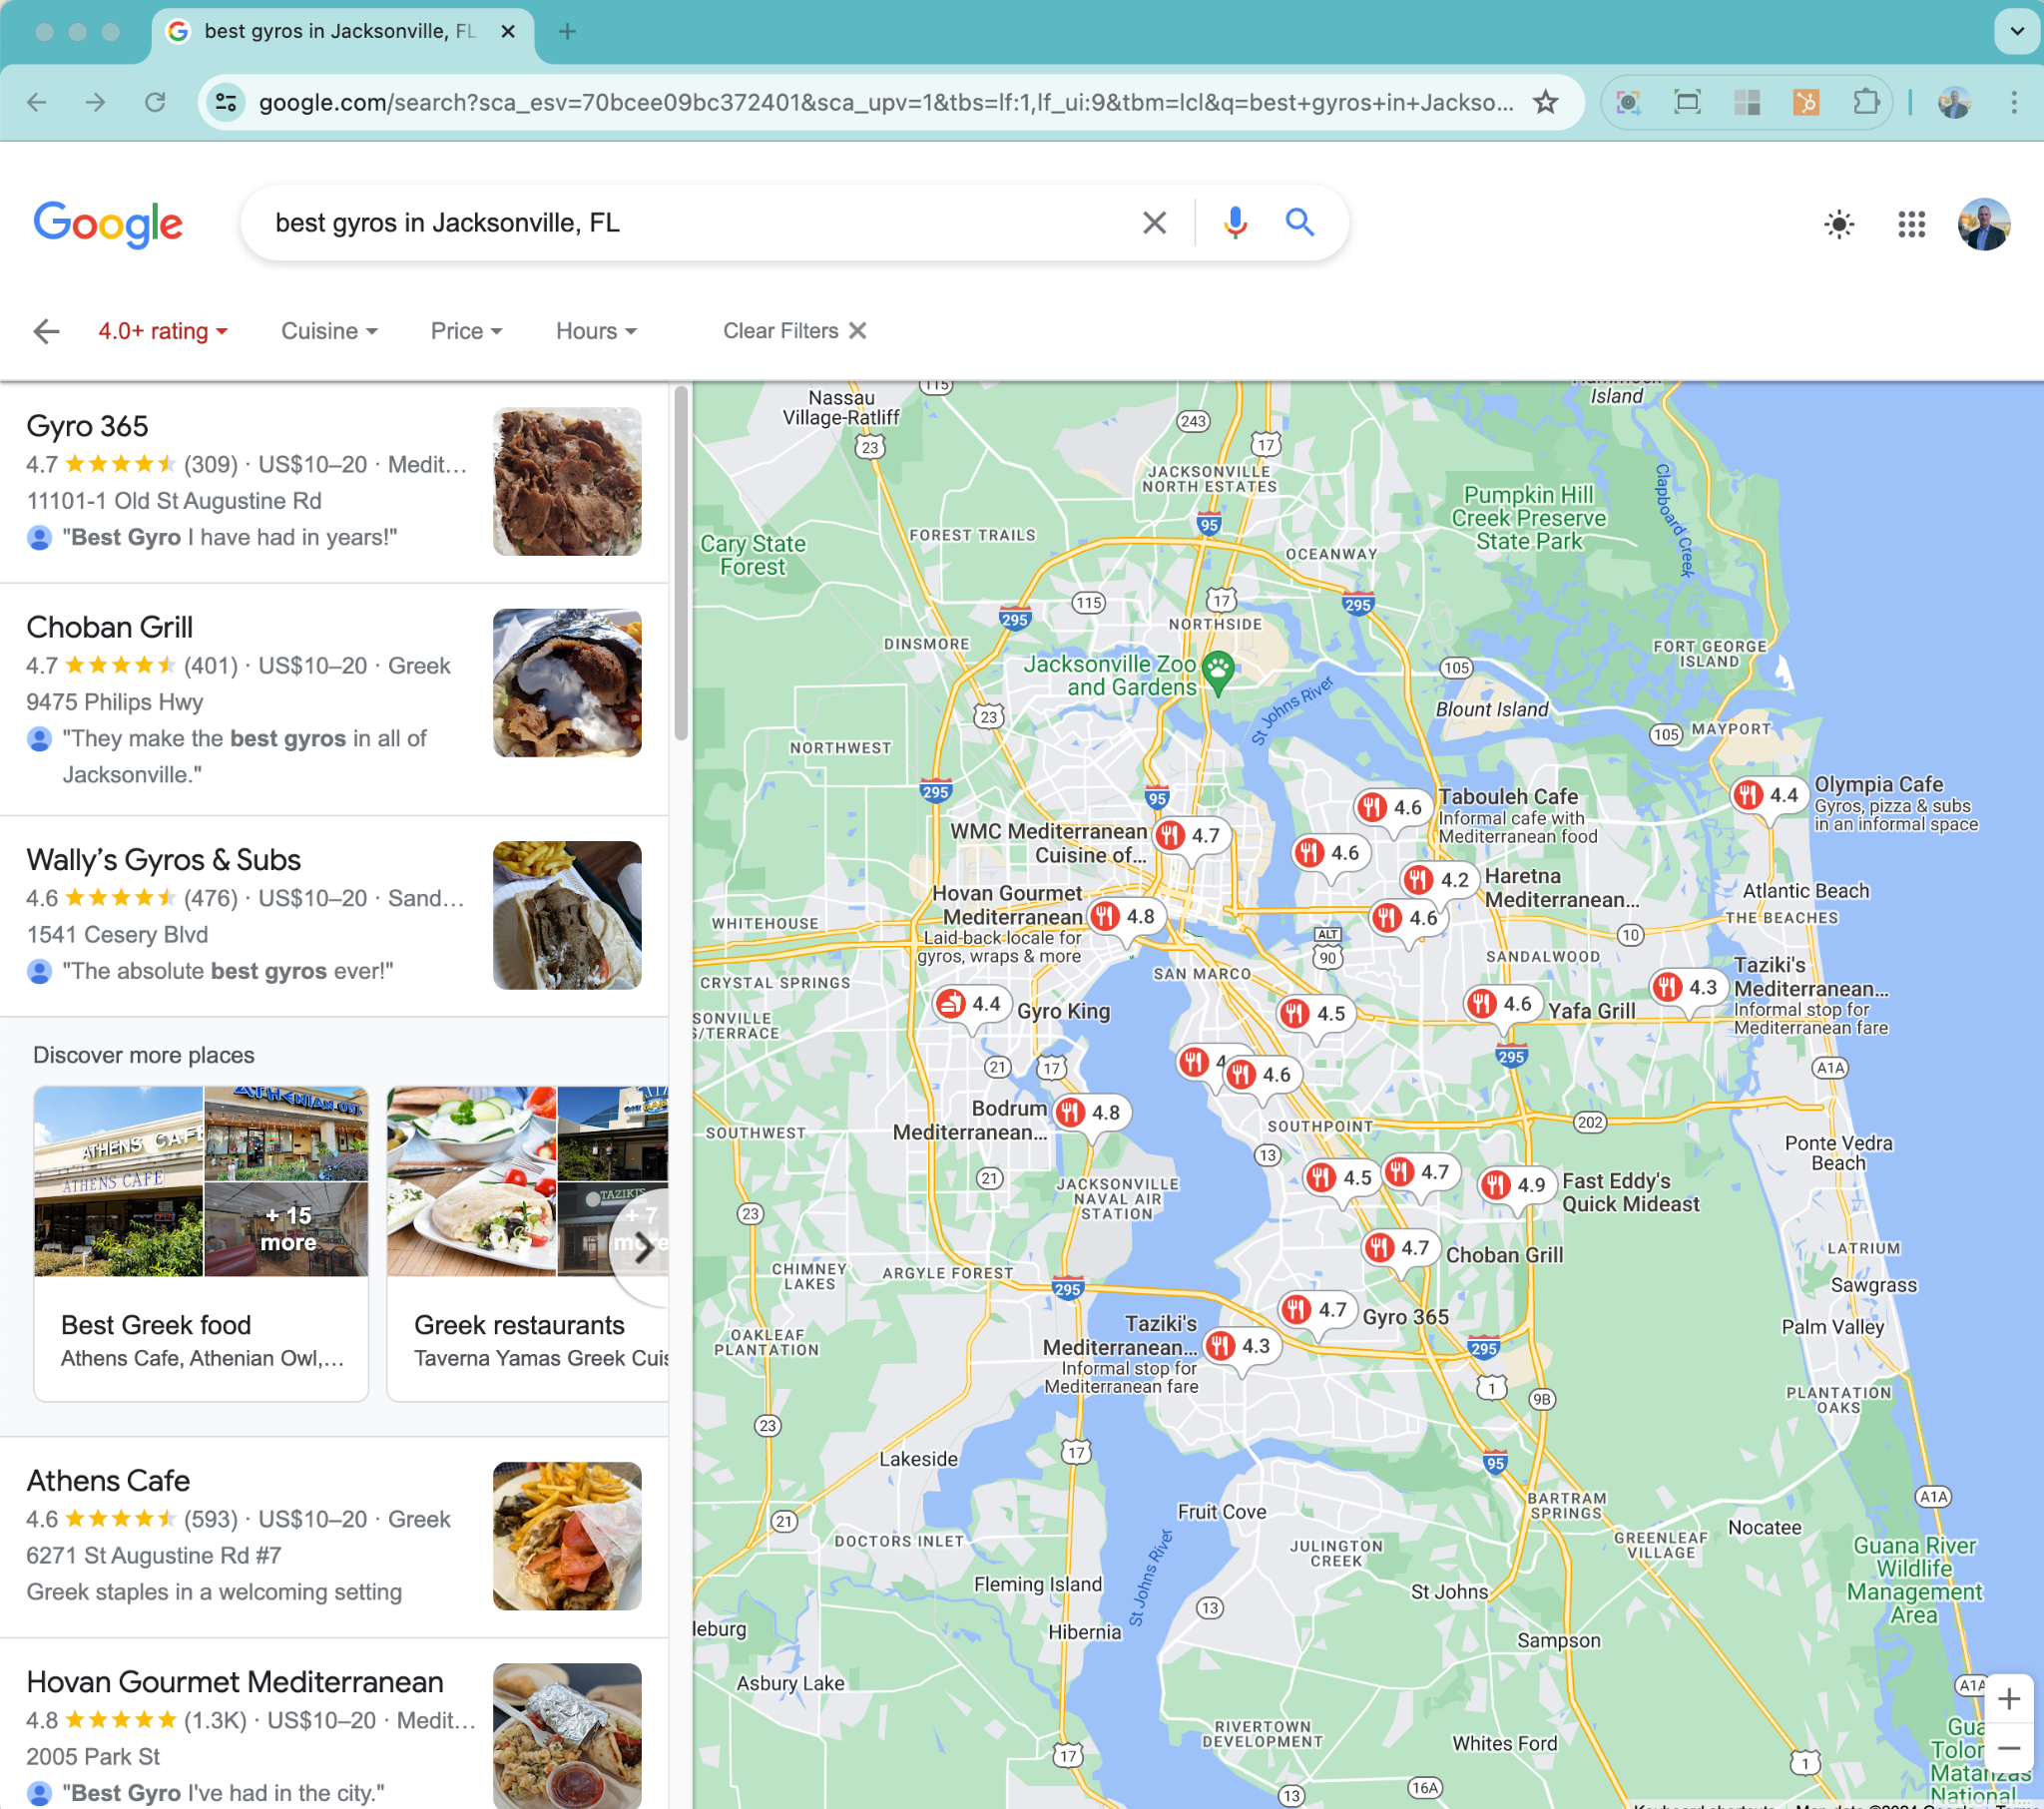Viewport: 2044px width, 1809px height.
Task: Submit search with magnifier icon
Action: coord(1299,222)
